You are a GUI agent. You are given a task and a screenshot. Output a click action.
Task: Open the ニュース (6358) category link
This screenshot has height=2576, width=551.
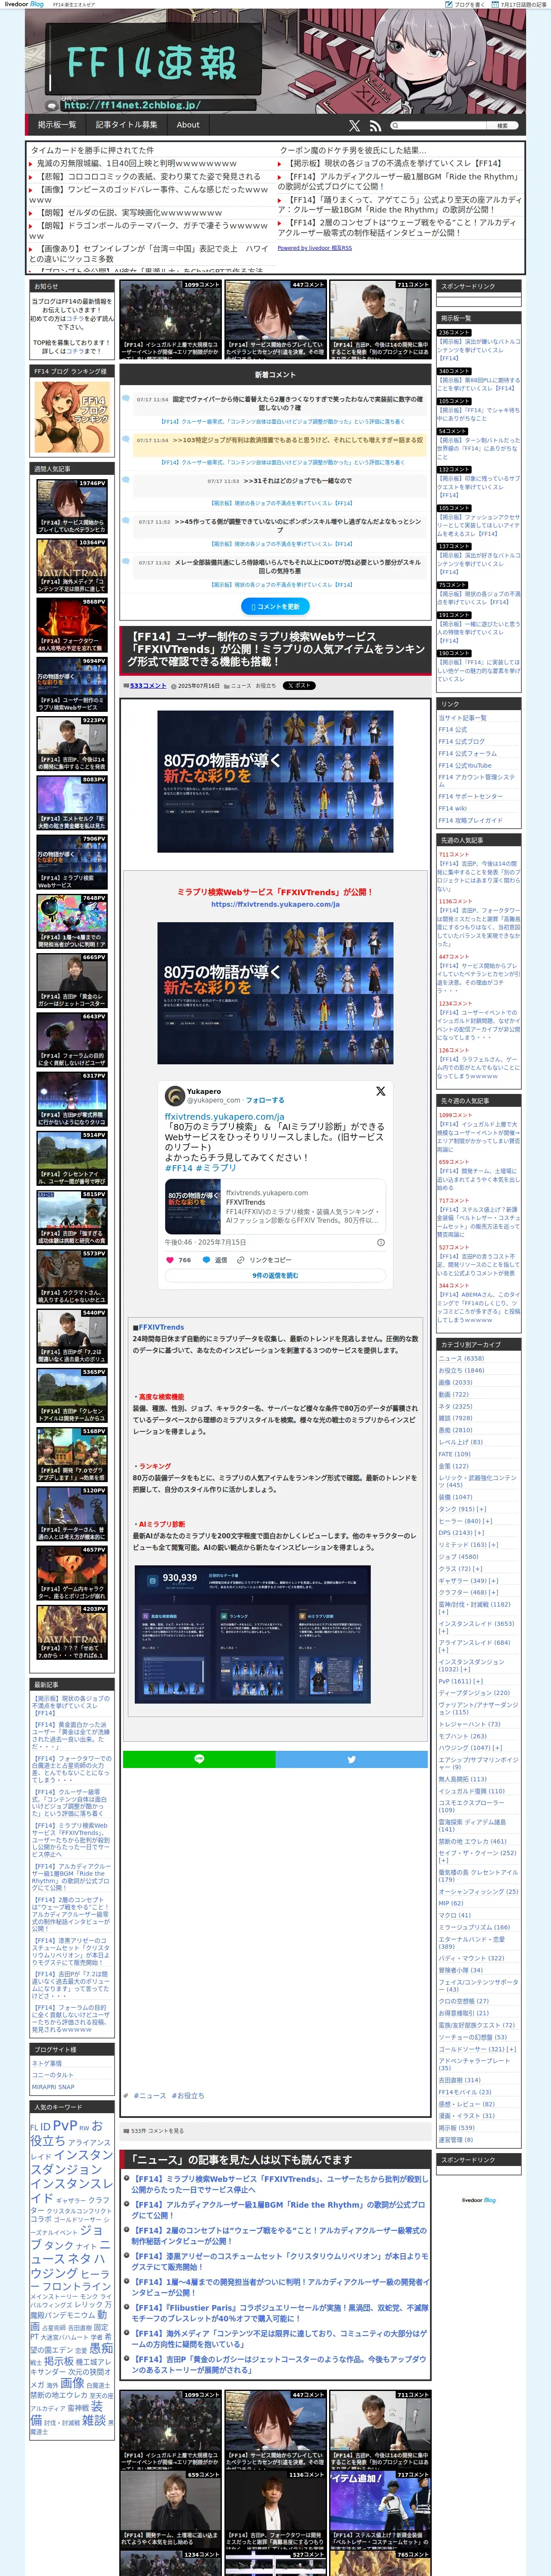tap(461, 1358)
